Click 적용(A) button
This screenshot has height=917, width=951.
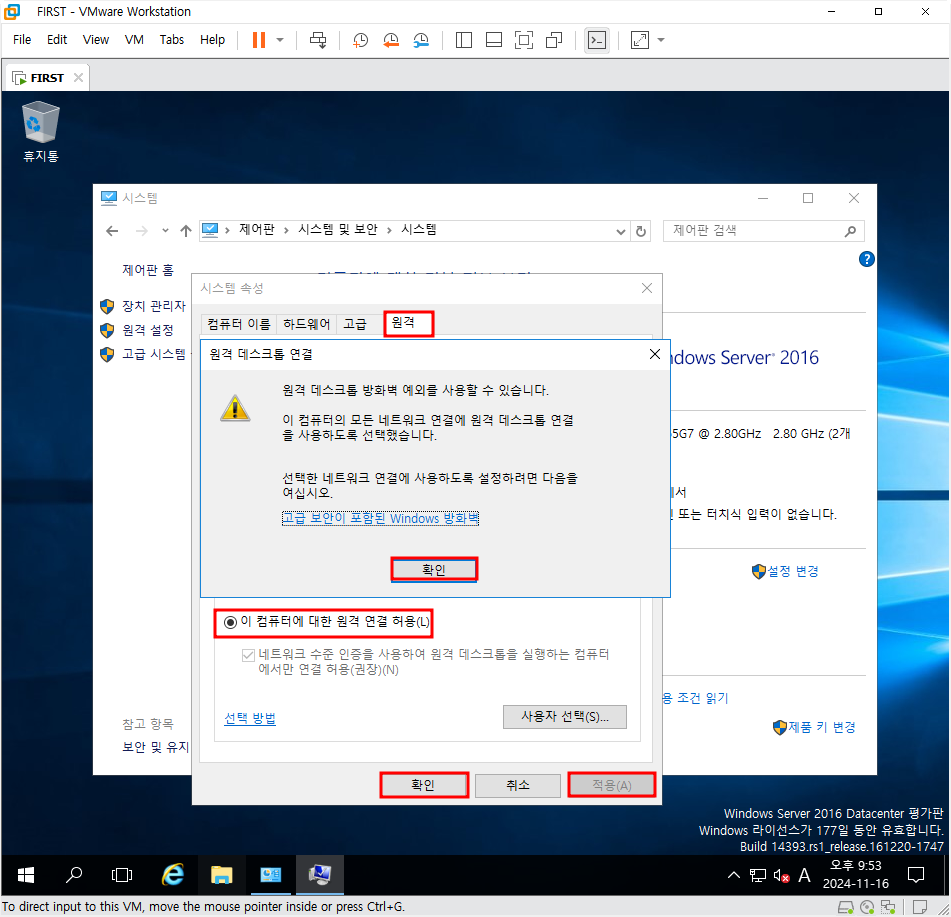(612, 785)
